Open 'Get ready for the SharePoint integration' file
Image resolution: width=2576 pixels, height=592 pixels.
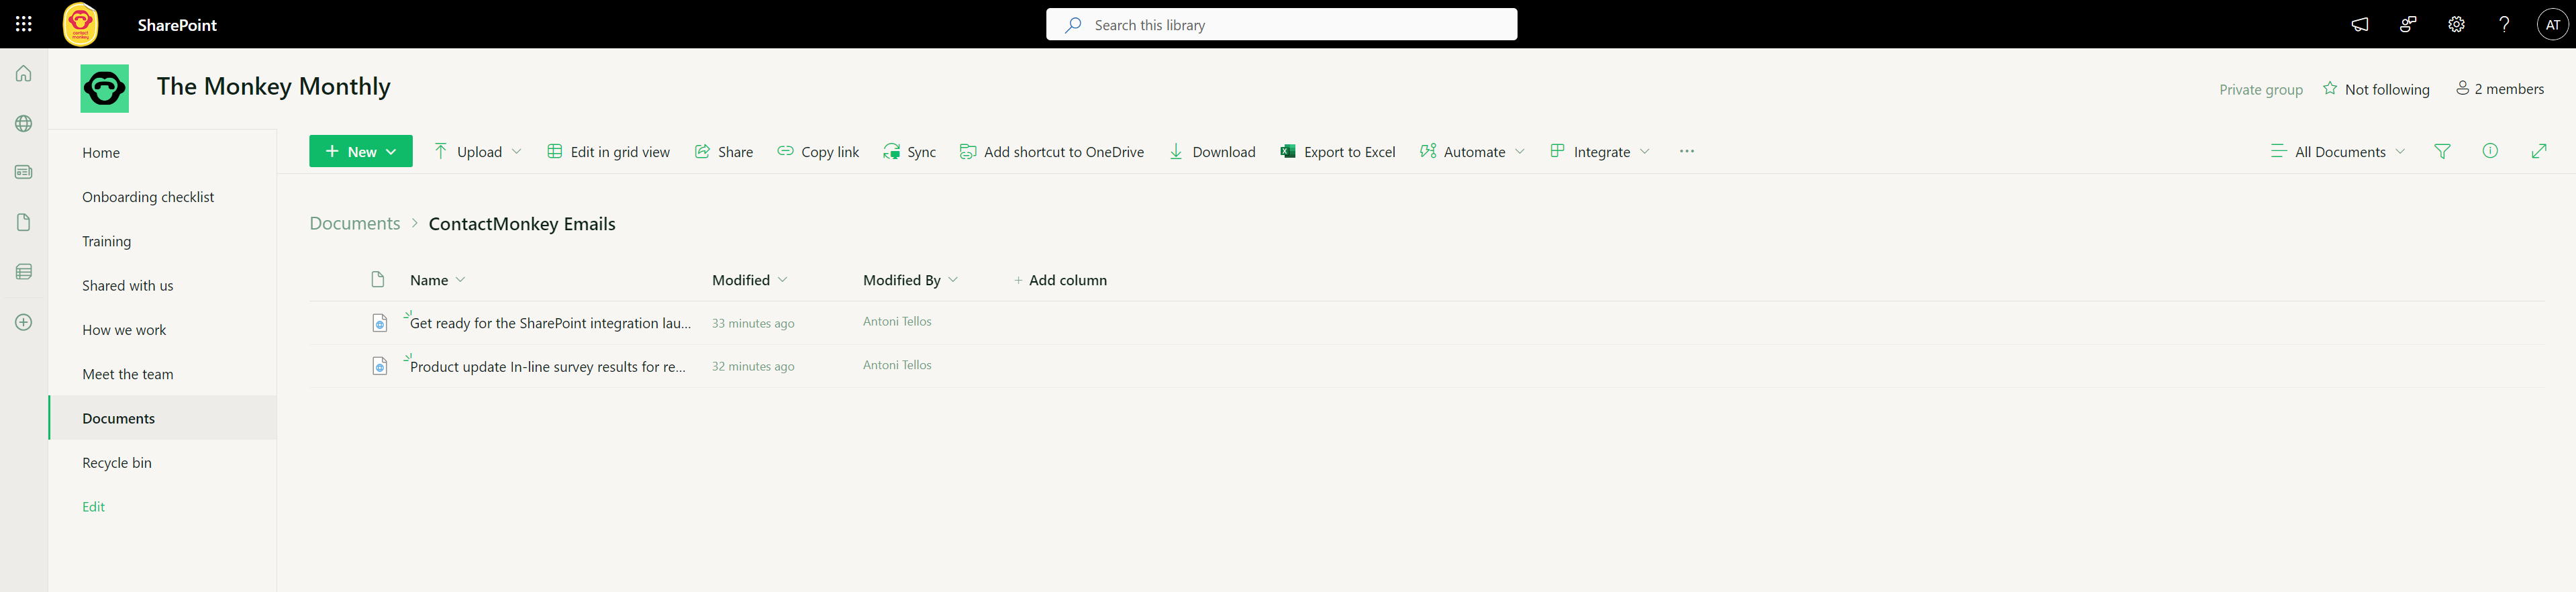[550, 323]
